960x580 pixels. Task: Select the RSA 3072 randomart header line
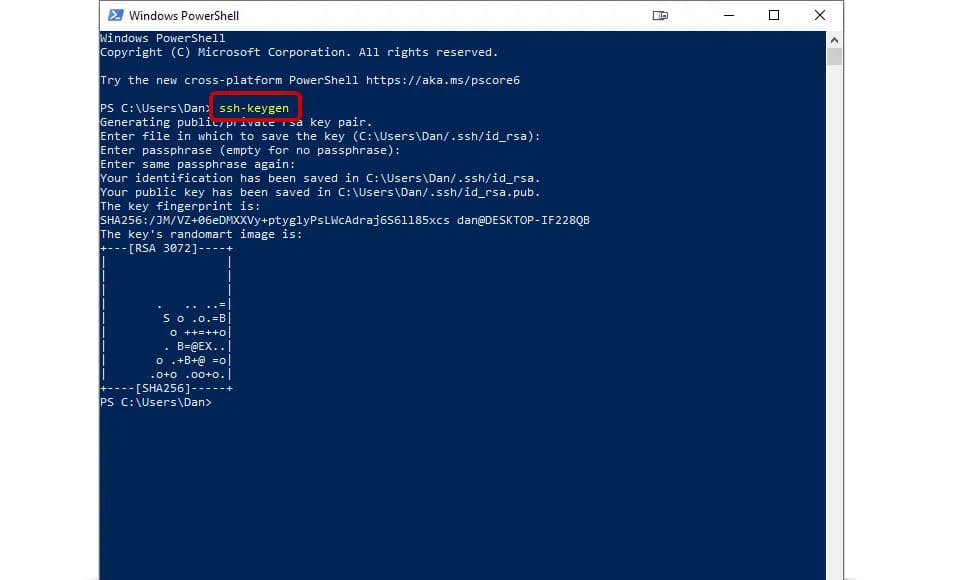tap(166, 247)
